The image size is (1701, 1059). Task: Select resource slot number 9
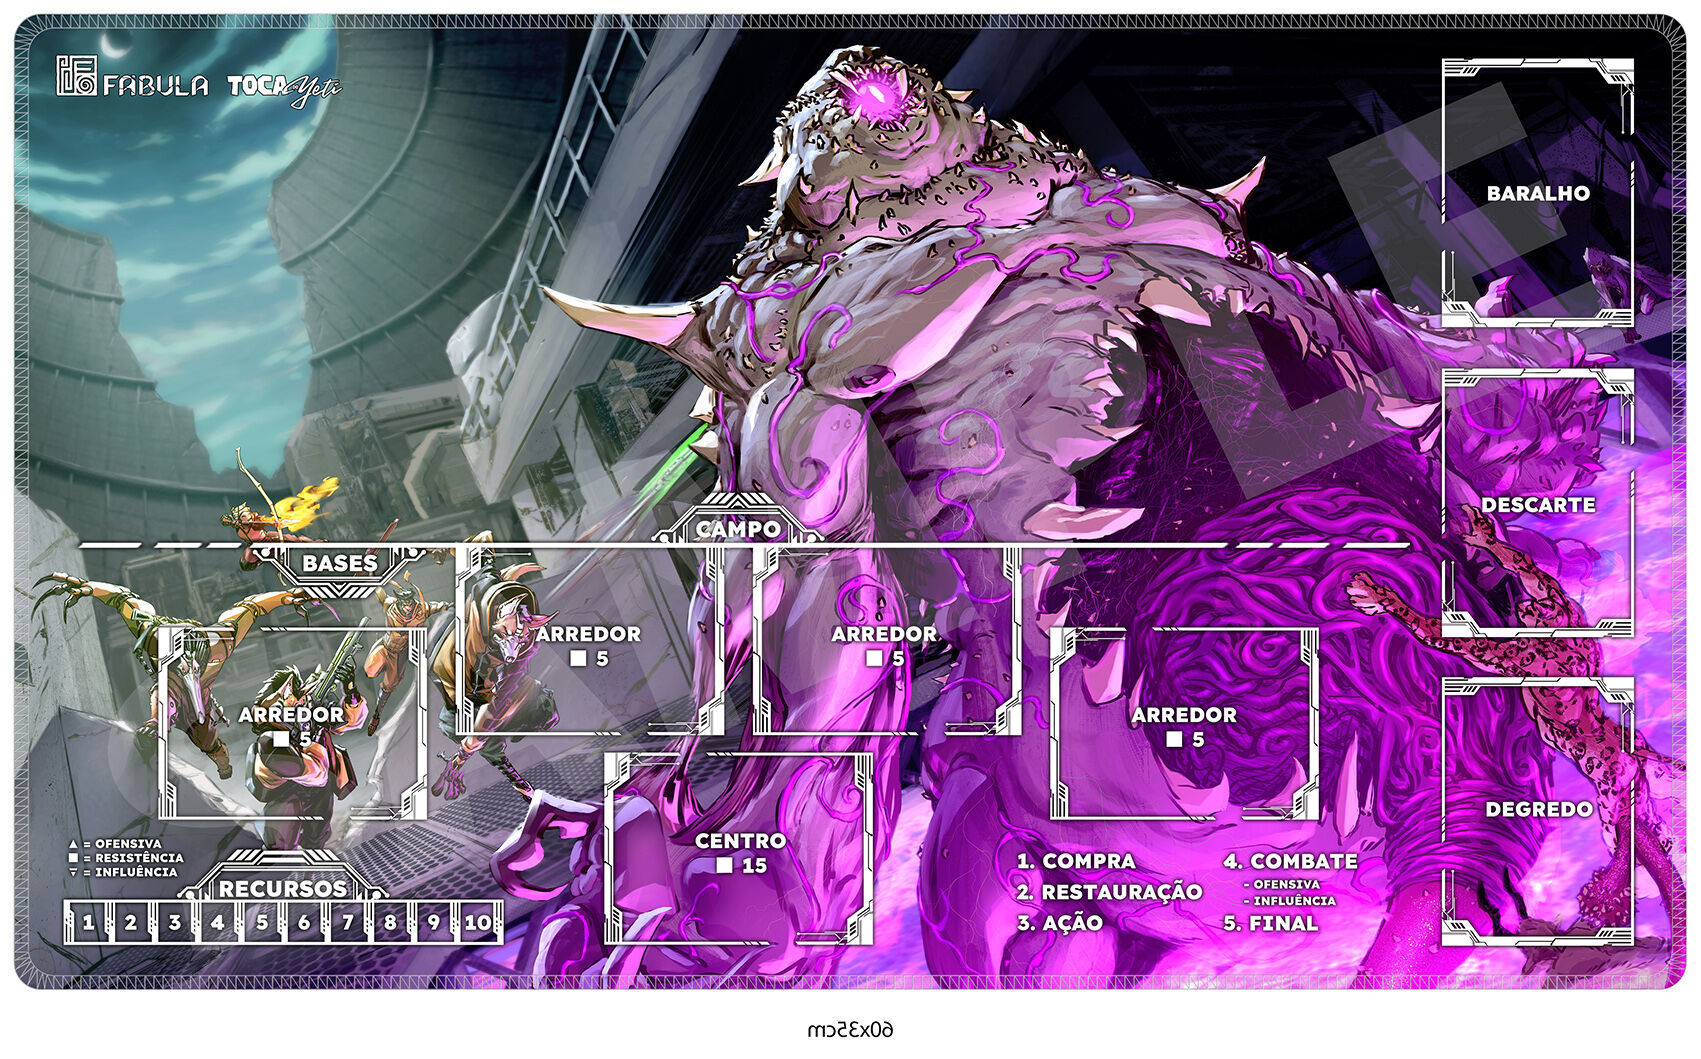point(433,922)
